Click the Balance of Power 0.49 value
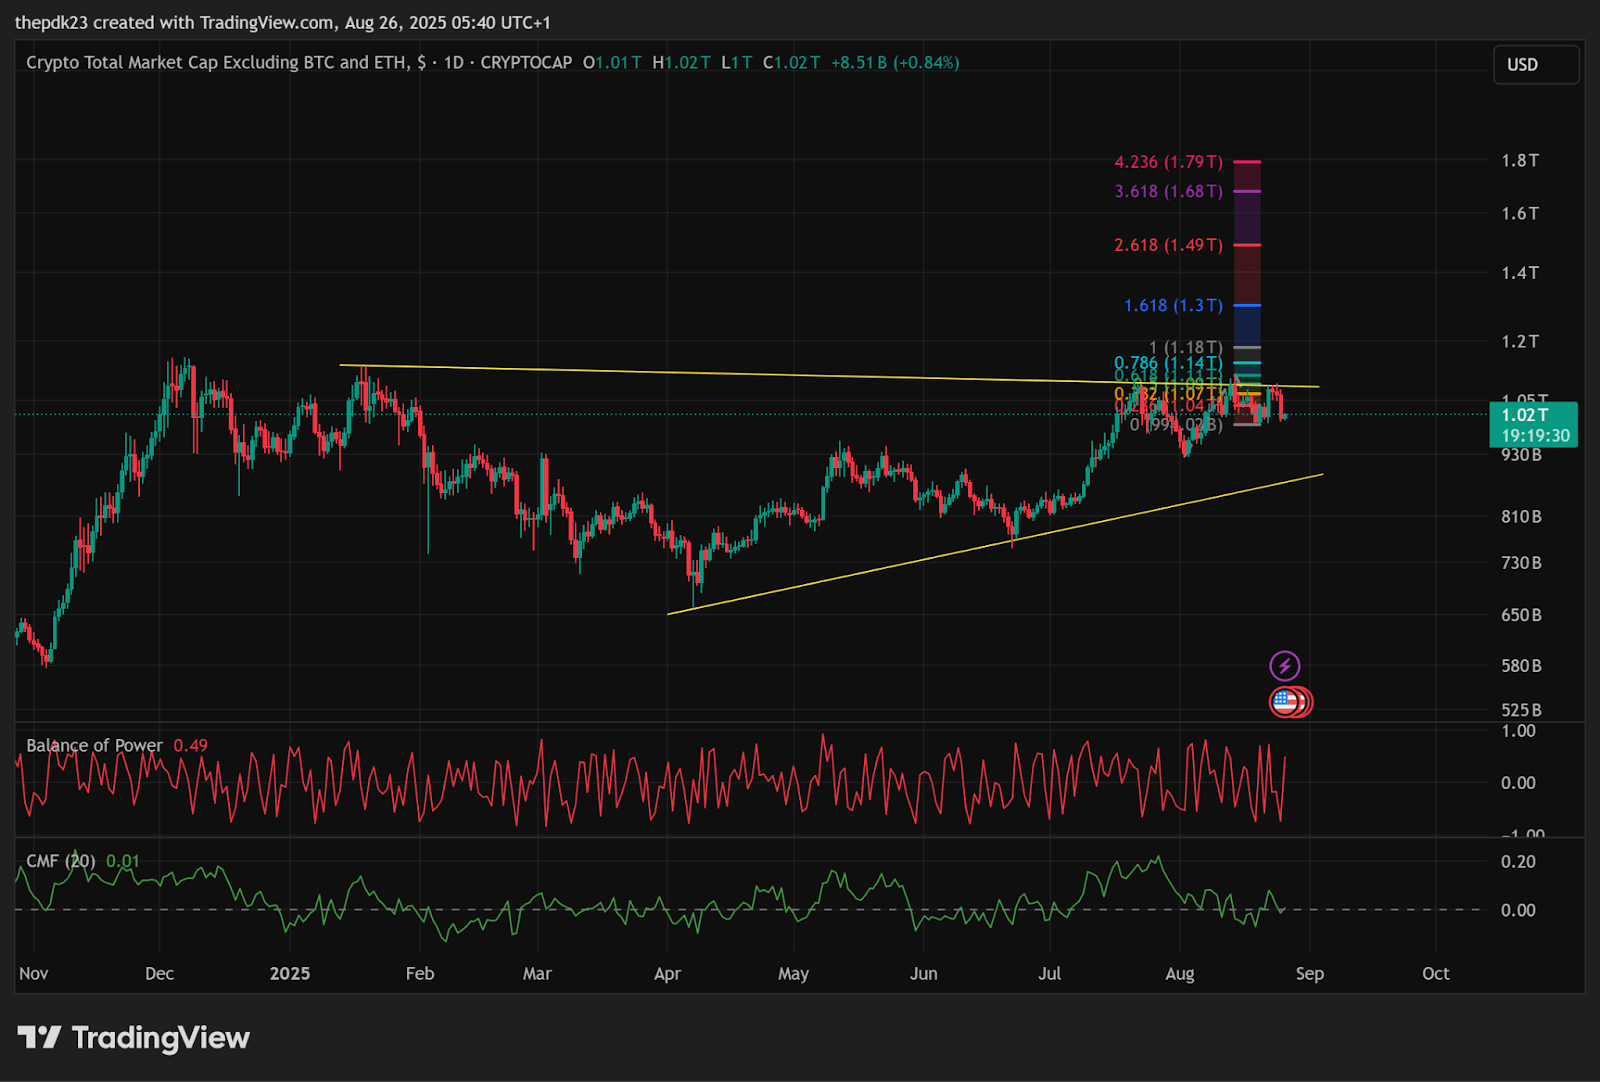 (x=190, y=746)
